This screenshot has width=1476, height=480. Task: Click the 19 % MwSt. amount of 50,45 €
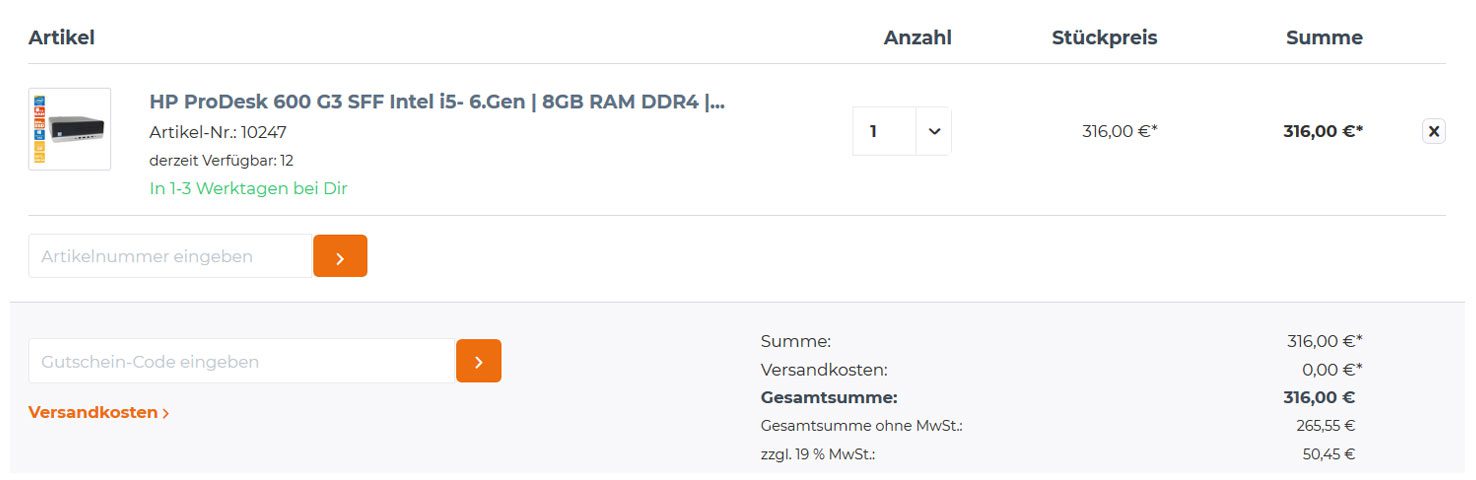click(1328, 454)
